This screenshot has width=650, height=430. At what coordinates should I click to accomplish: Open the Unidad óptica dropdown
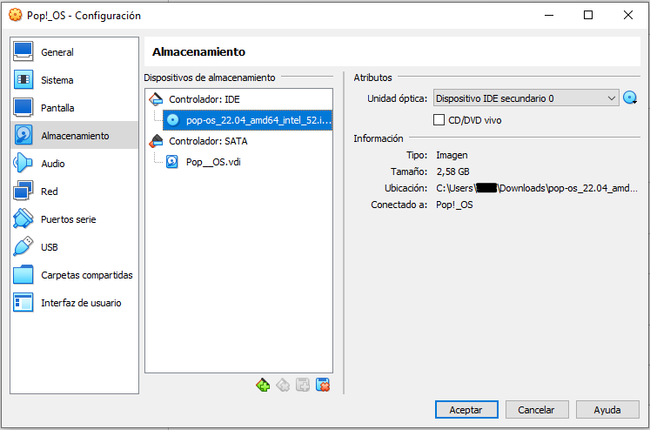[526, 98]
